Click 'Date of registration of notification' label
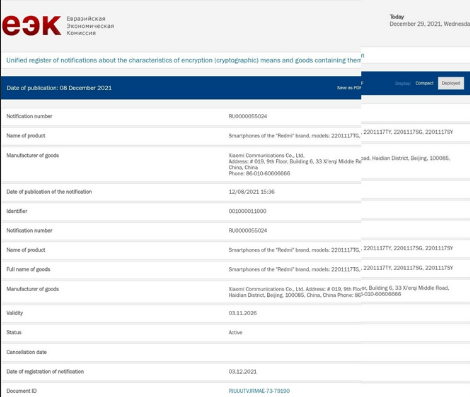Image resolution: width=470 pixels, height=397 pixels. pyautogui.click(x=45, y=371)
